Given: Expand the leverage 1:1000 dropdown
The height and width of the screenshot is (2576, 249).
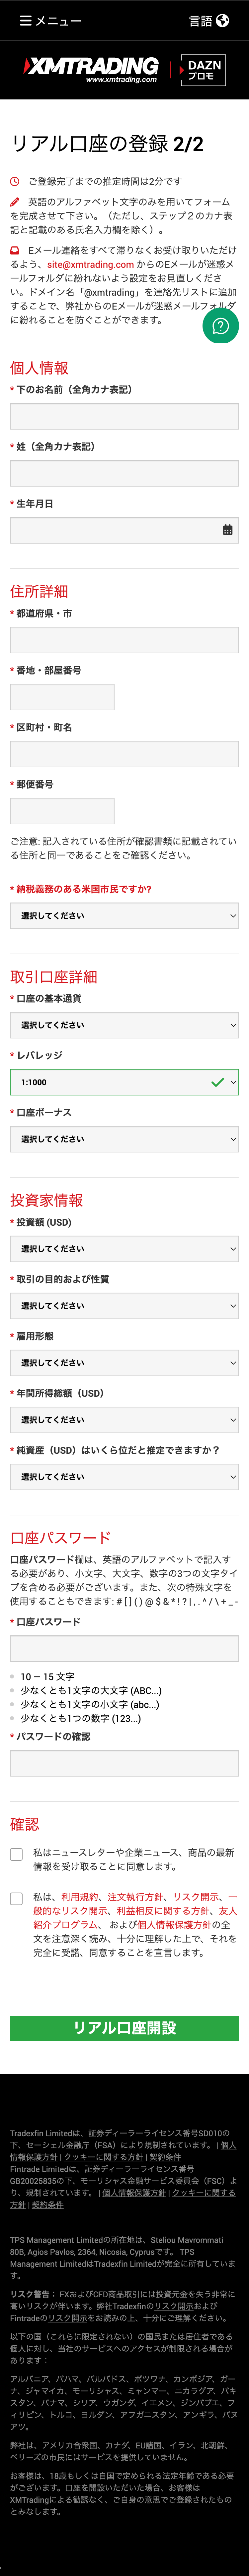Looking at the screenshot, I should point(124,1082).
